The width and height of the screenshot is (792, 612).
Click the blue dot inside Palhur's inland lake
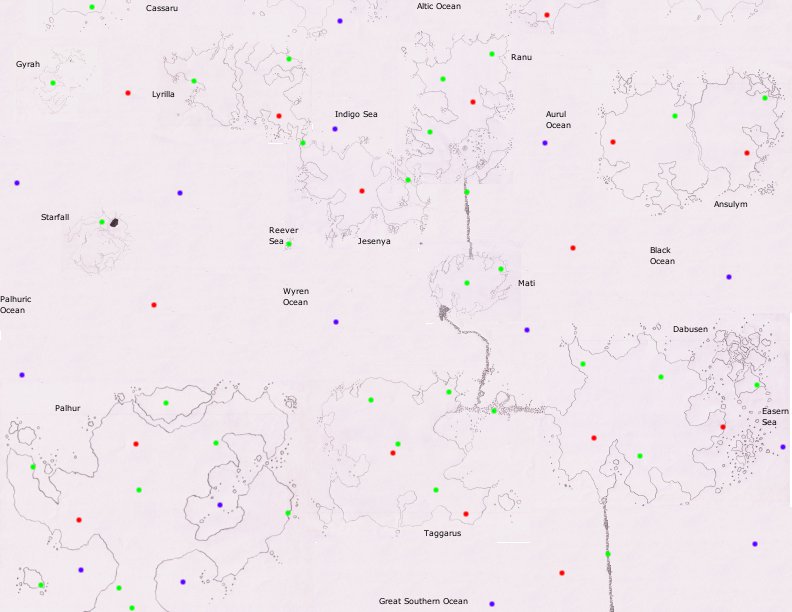pos(220,505)
